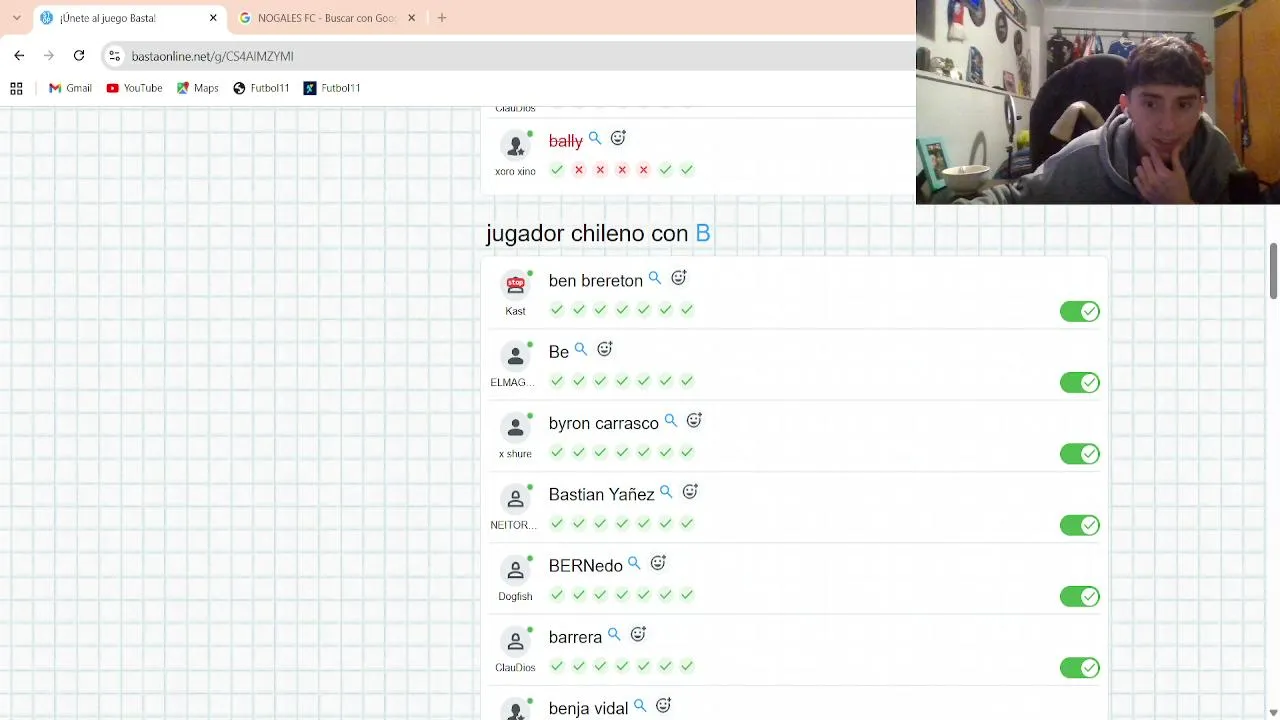Toggle approval switch for 'ben brereton'
This screenshot has height=720, width=1280.
point(1080,312)
